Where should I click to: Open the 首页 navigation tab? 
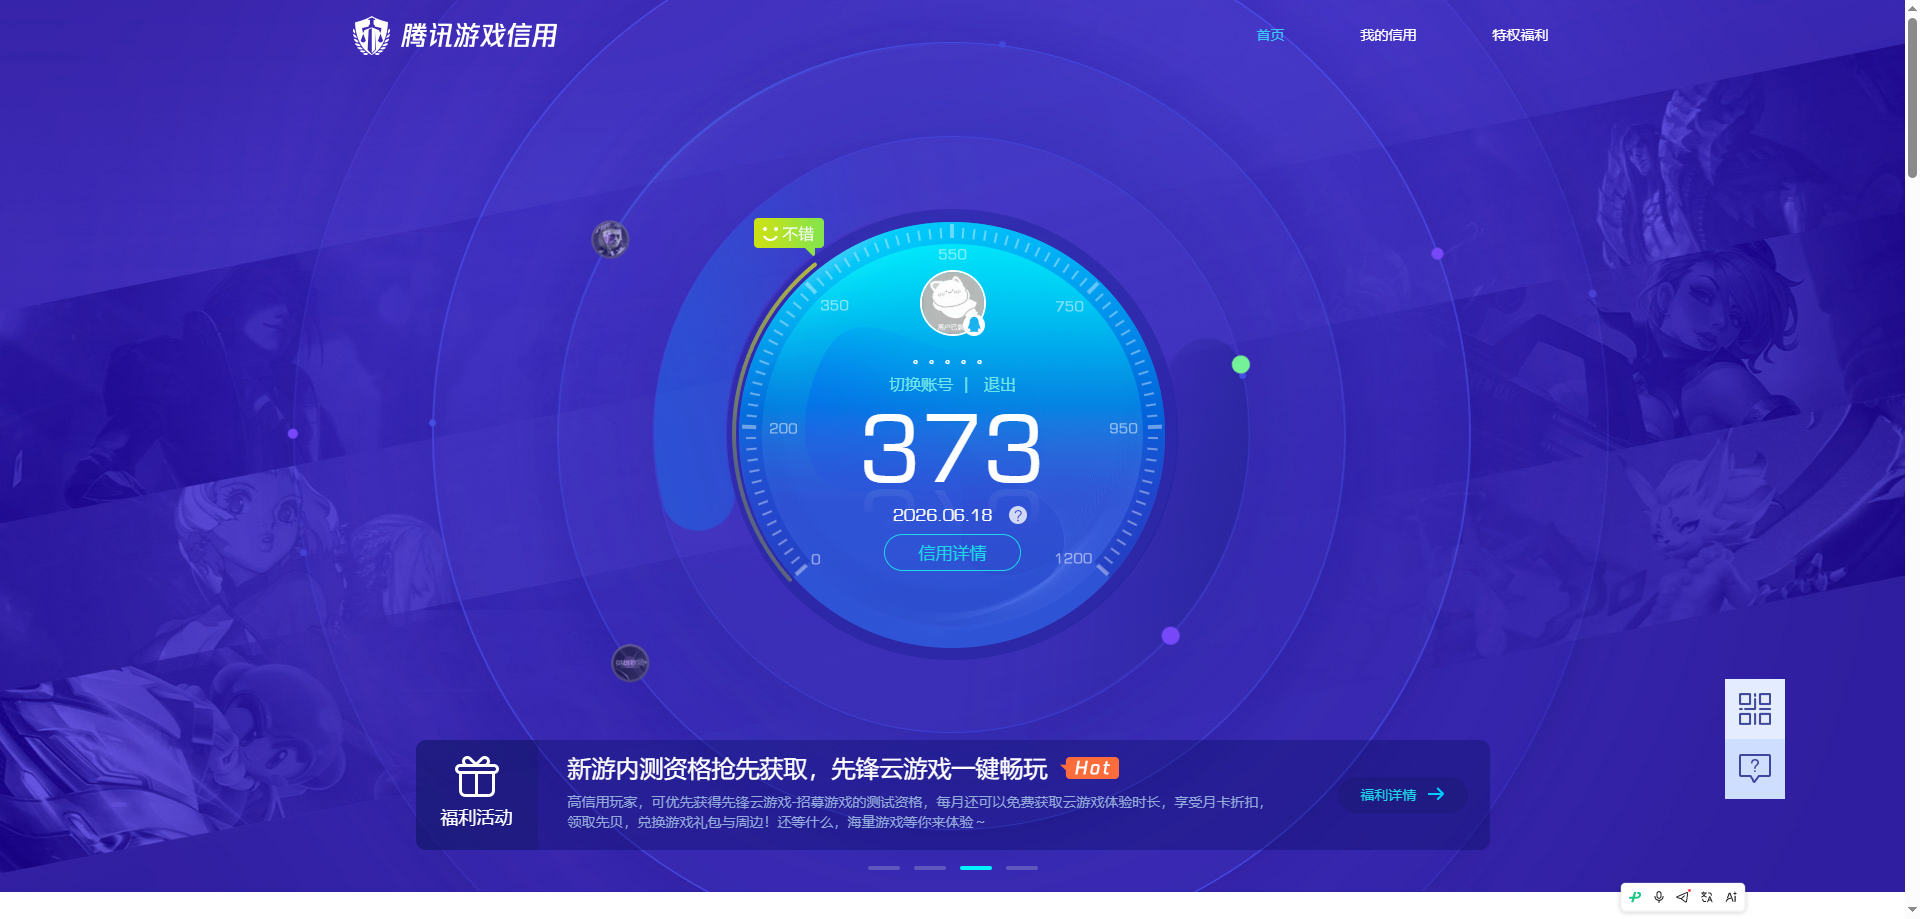tap(1270, 35)
